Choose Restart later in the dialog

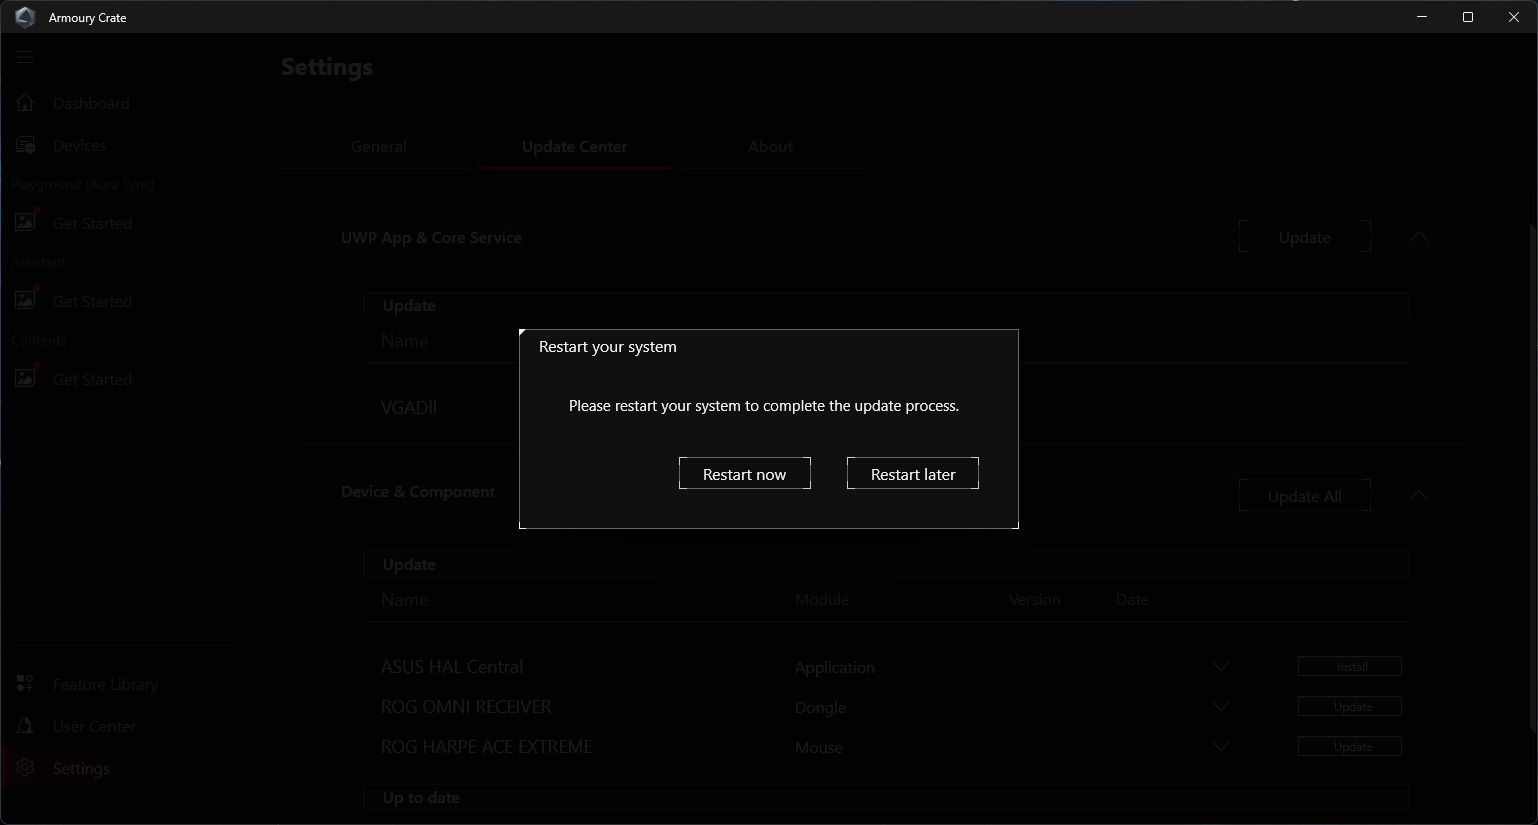click(912, 473)
